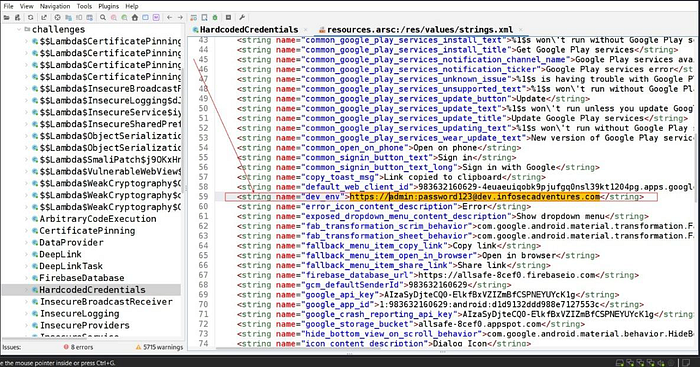Click the 5715 warnings status indicator
700x367 pixels.
click(159, 347)
